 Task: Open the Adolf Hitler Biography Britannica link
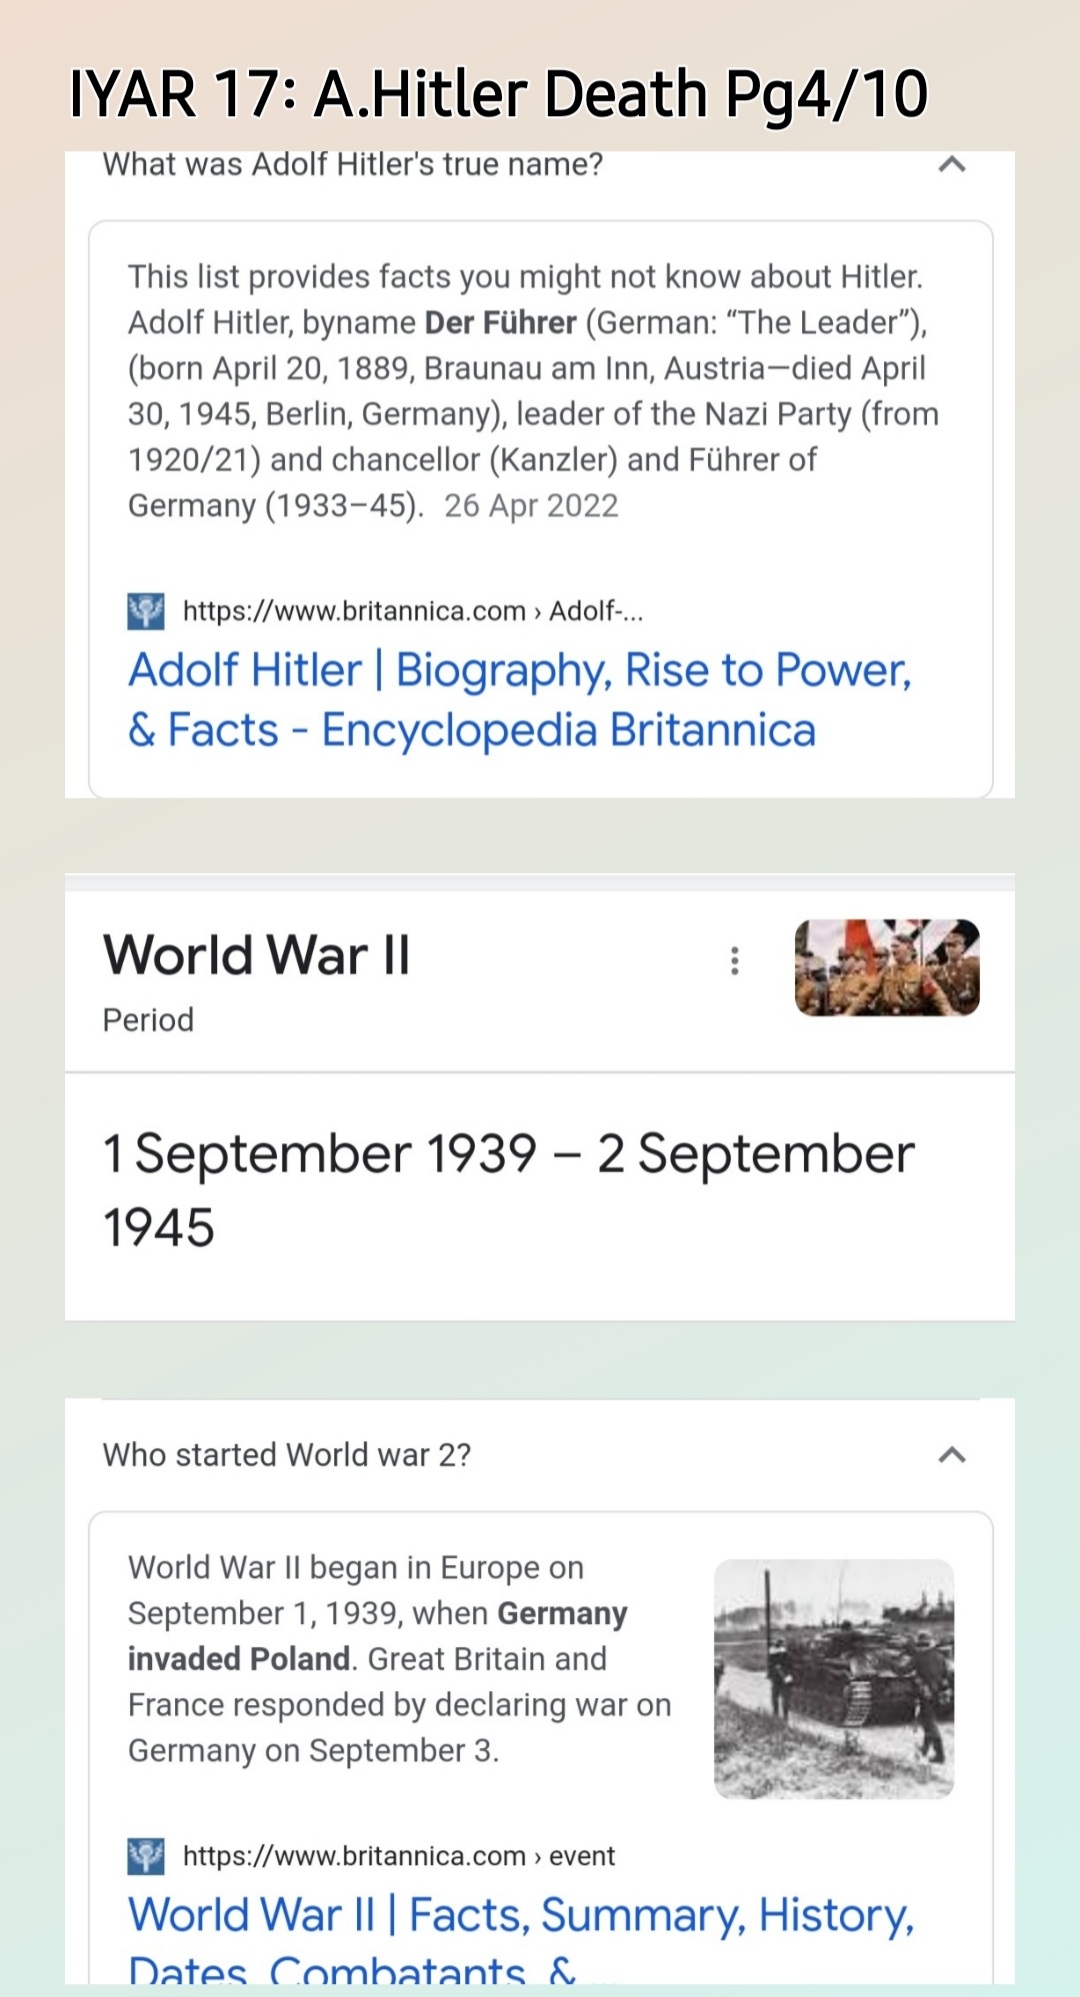(520, 699)
